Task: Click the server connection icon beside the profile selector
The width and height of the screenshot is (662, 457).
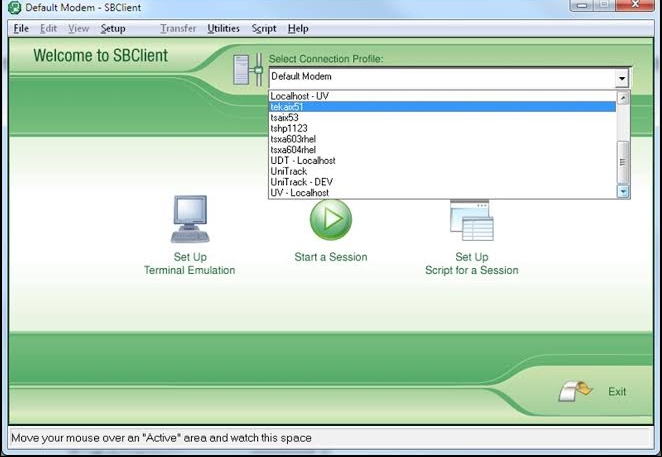Action: coord(248,70)
